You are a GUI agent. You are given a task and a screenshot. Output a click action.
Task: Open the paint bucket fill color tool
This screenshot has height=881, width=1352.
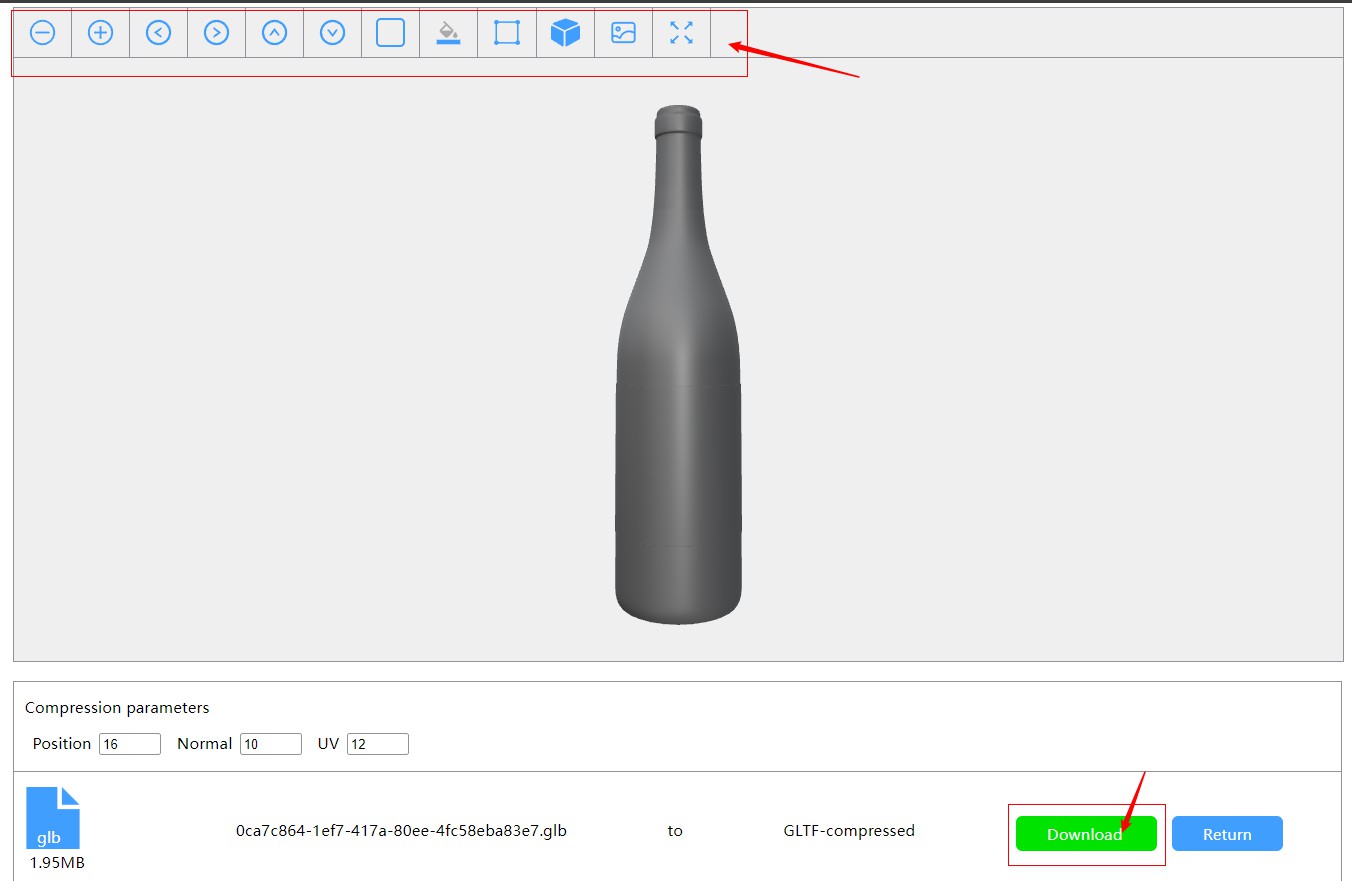pos(449,33)
